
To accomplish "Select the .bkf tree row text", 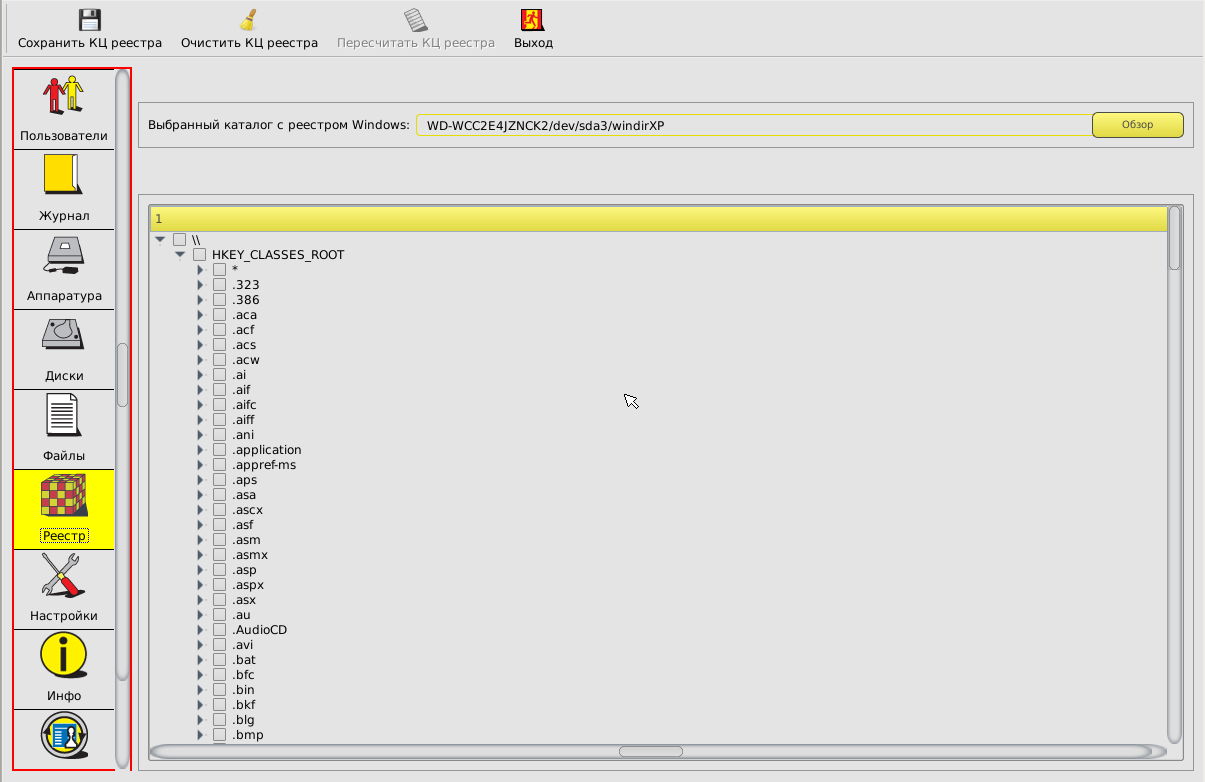I will (x=243, y=705).
